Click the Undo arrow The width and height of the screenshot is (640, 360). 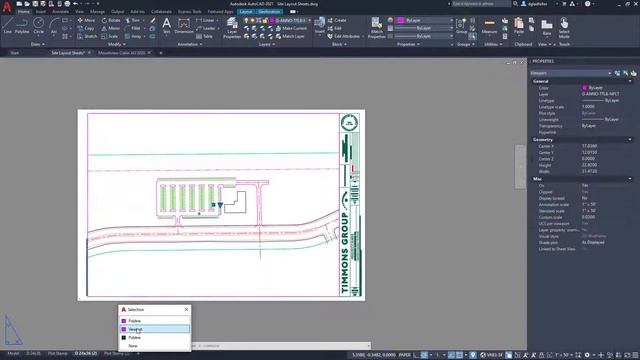[x=76, y=4]
